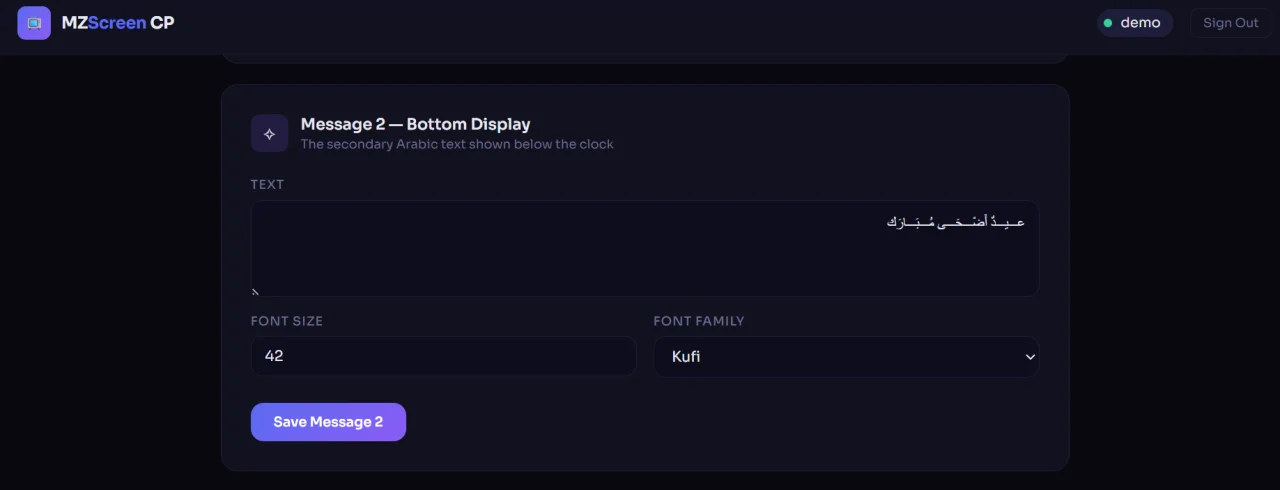Click the MZScreen CP title text
The width and height of the screenshot is (1280, 490).
click(118, 23)
